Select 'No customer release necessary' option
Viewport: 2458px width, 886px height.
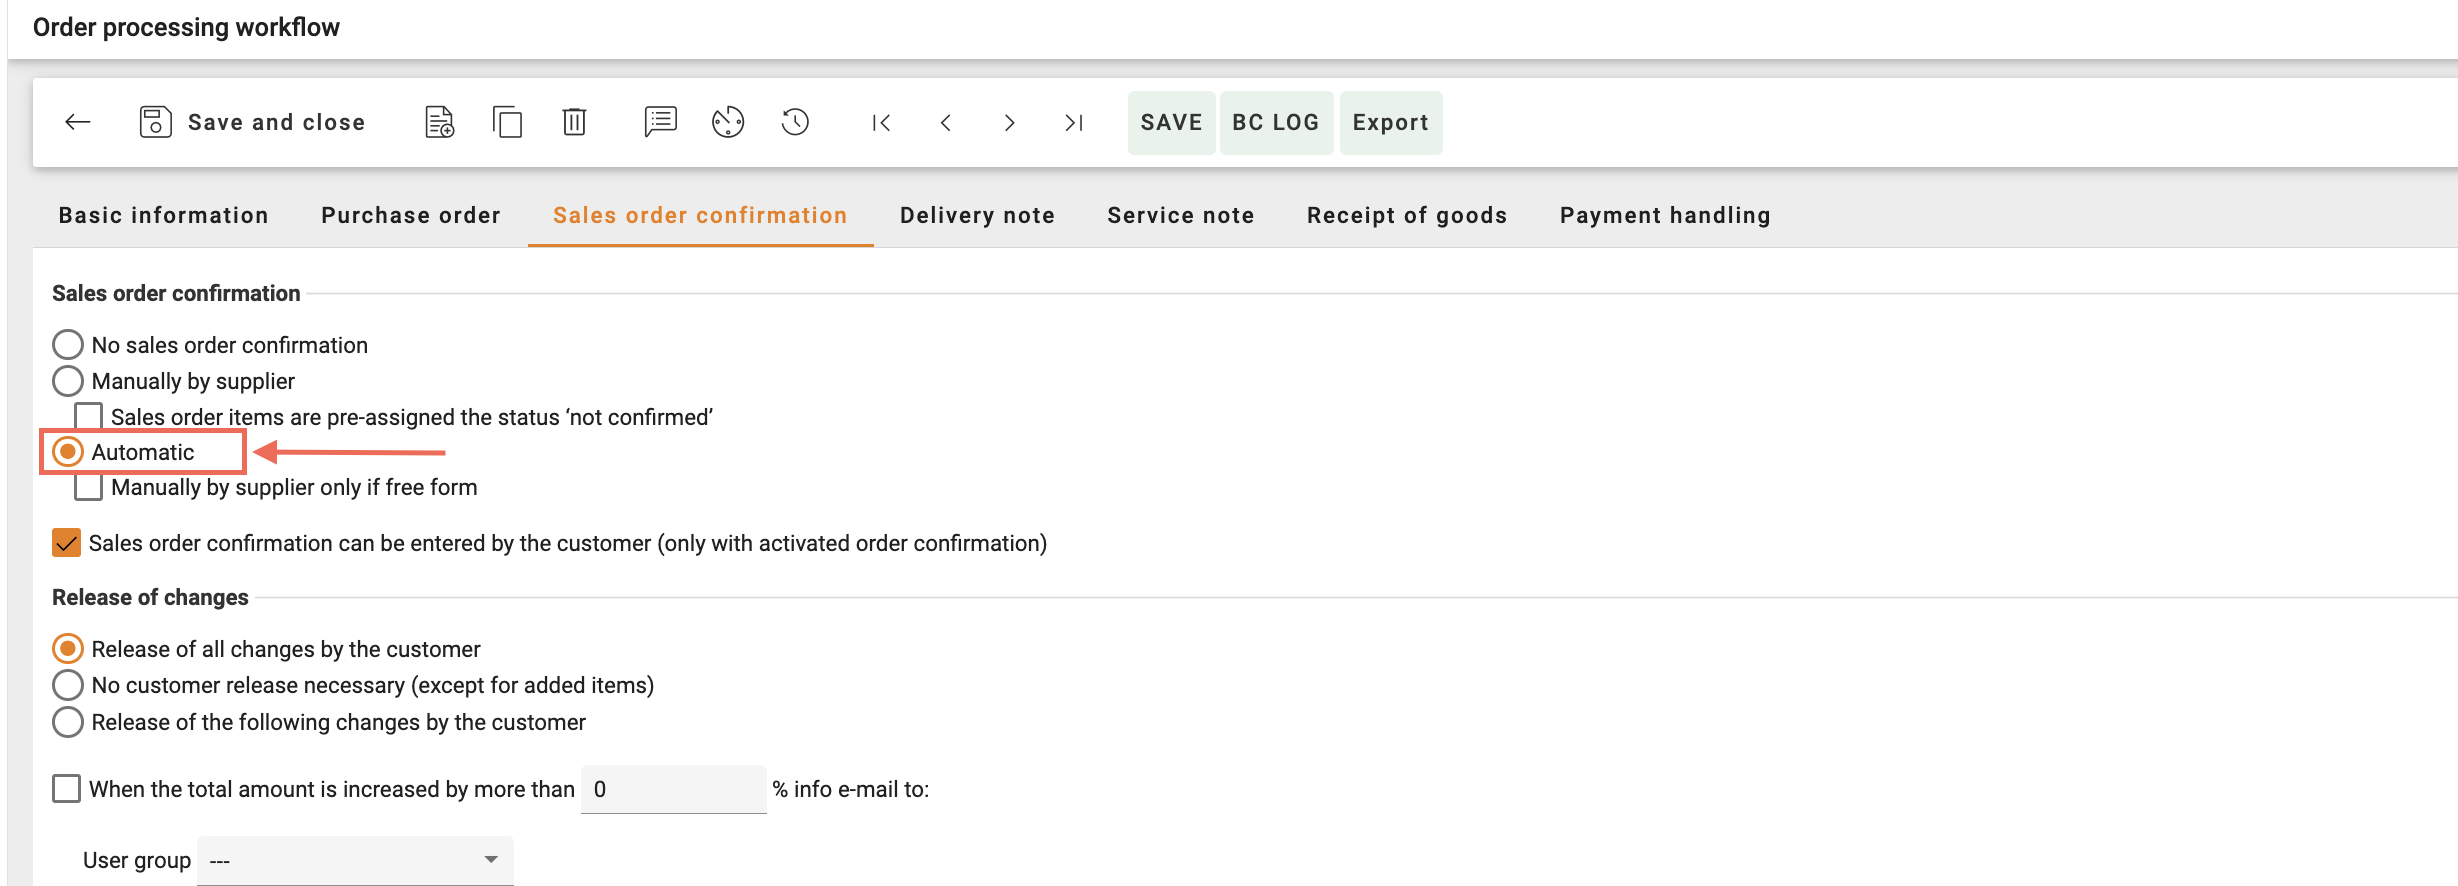68,685
